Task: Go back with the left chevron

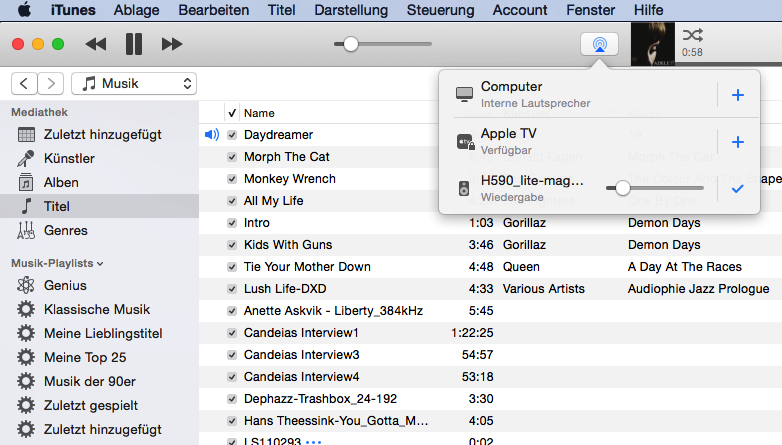Action: pyautogui.click(x=24, y=83)
